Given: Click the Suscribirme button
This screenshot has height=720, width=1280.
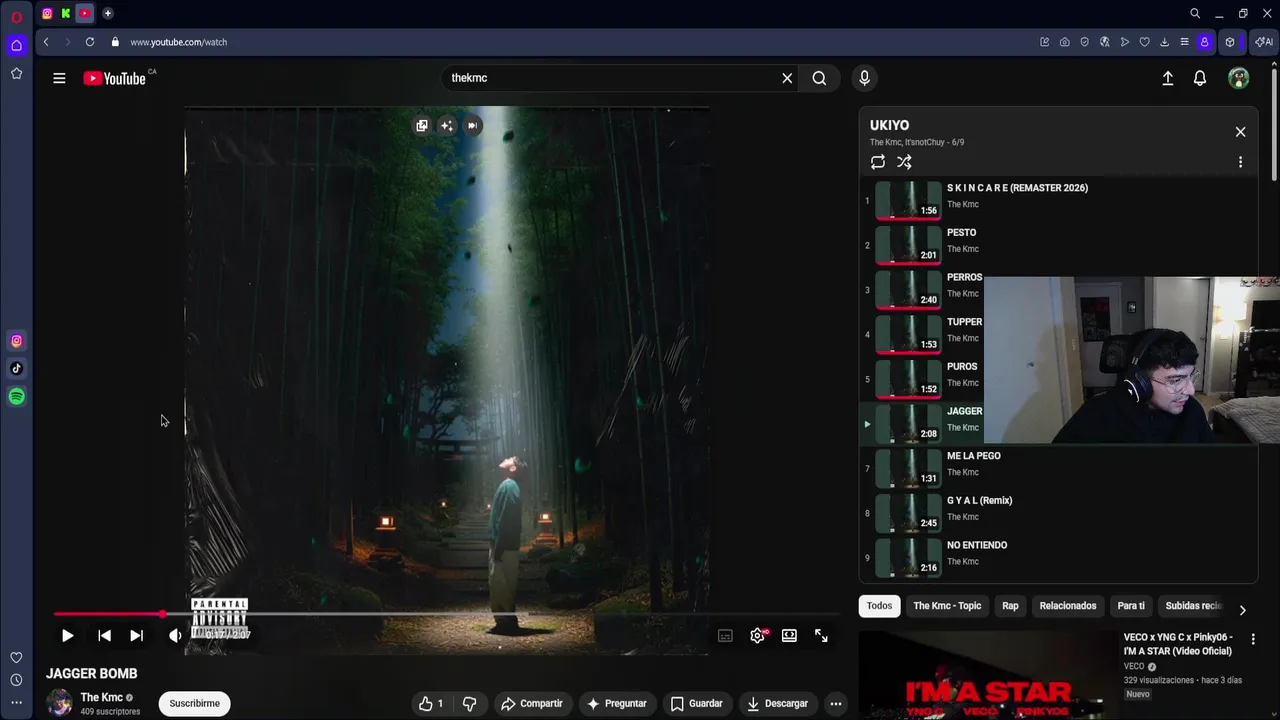Looking at the screenshot, I should (x=194, y=703).
